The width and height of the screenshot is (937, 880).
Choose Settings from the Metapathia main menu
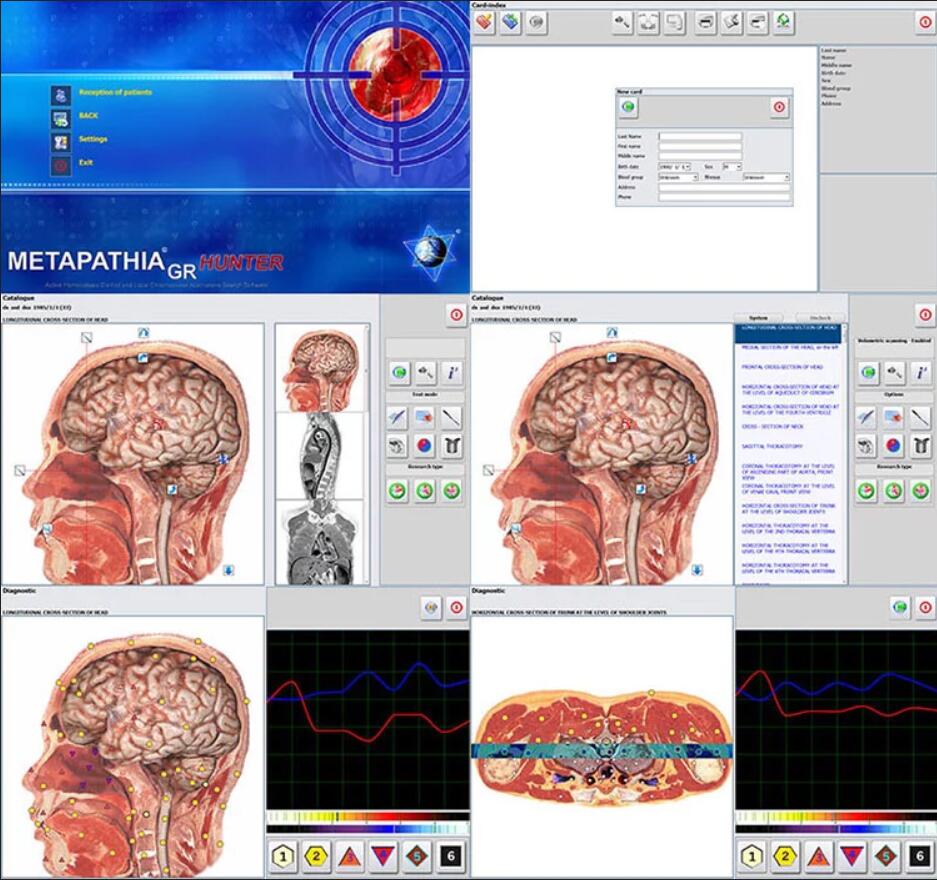click(x=95, y=140)
